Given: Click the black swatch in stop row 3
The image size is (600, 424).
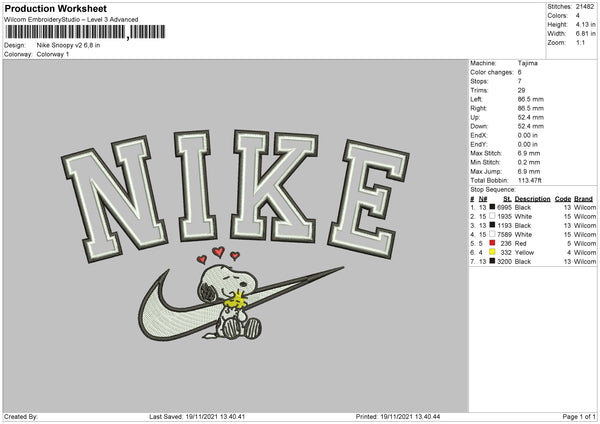Looking at the screenshot, I should (x=492, y=225).
